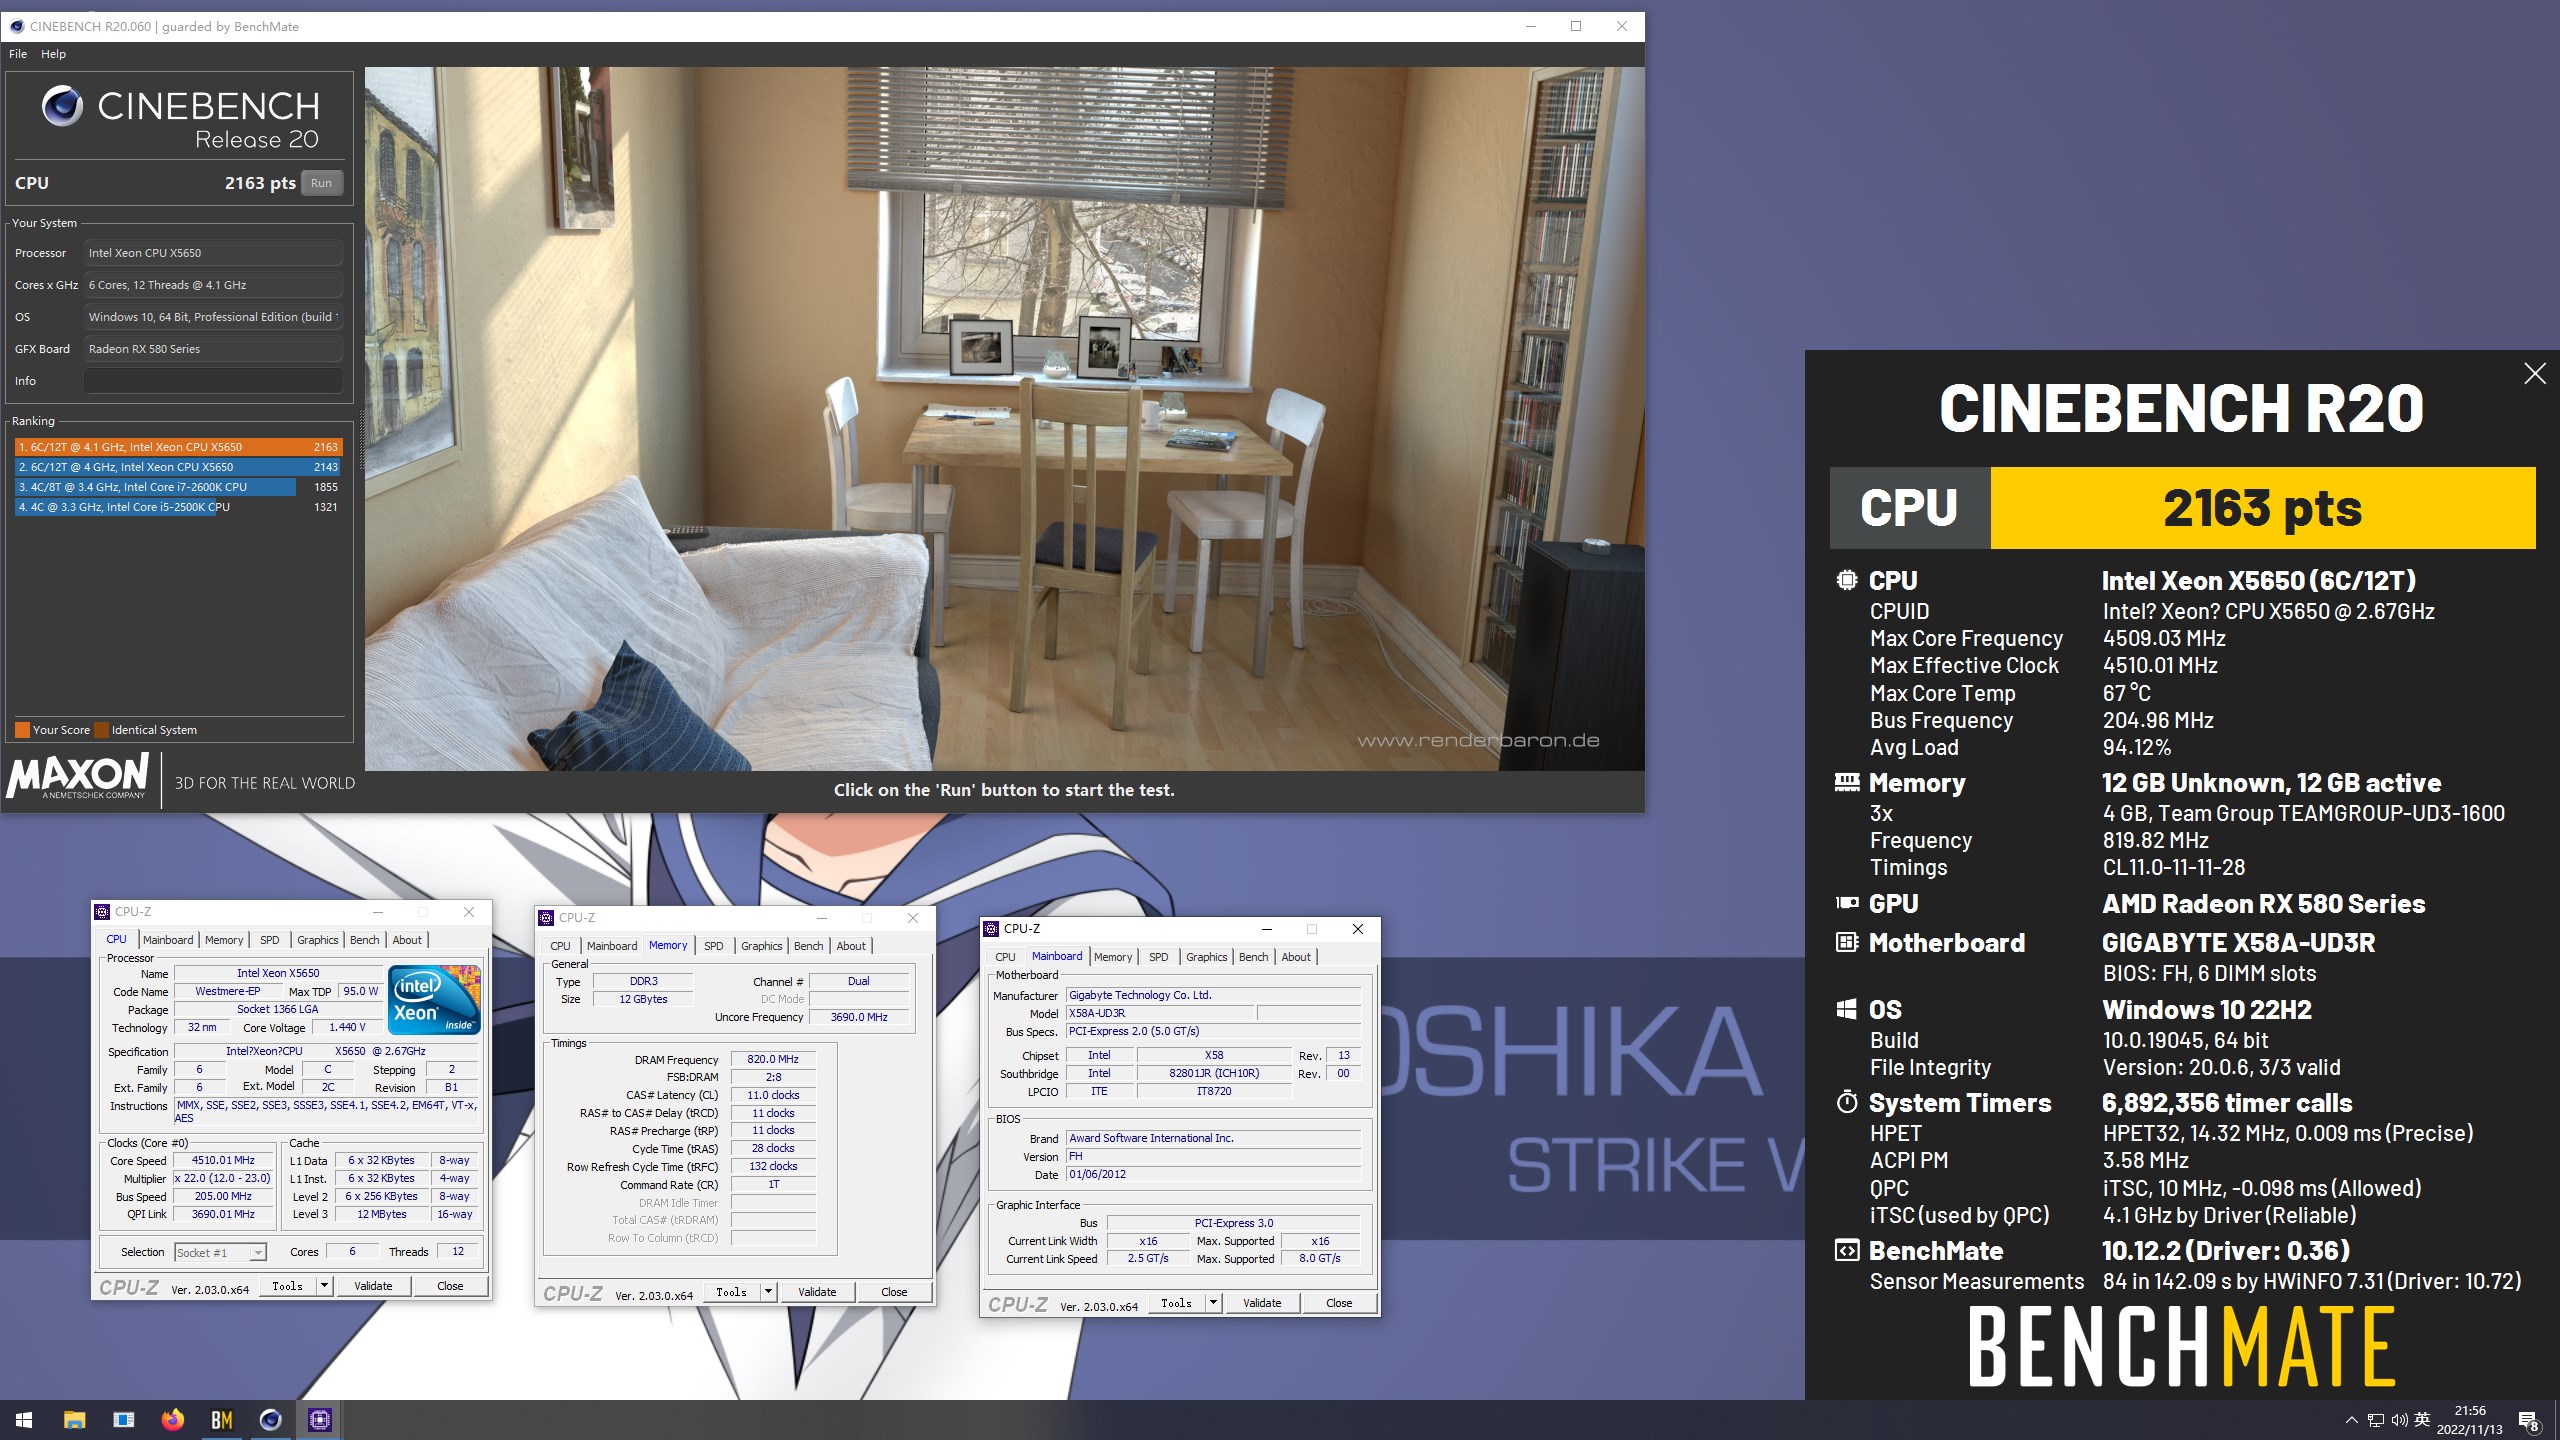Image resolution: width=2560 pixels, height=1440 pixels.
Task: Open the BenchMate taskbar icon
Action: [x=221, y=1419]
